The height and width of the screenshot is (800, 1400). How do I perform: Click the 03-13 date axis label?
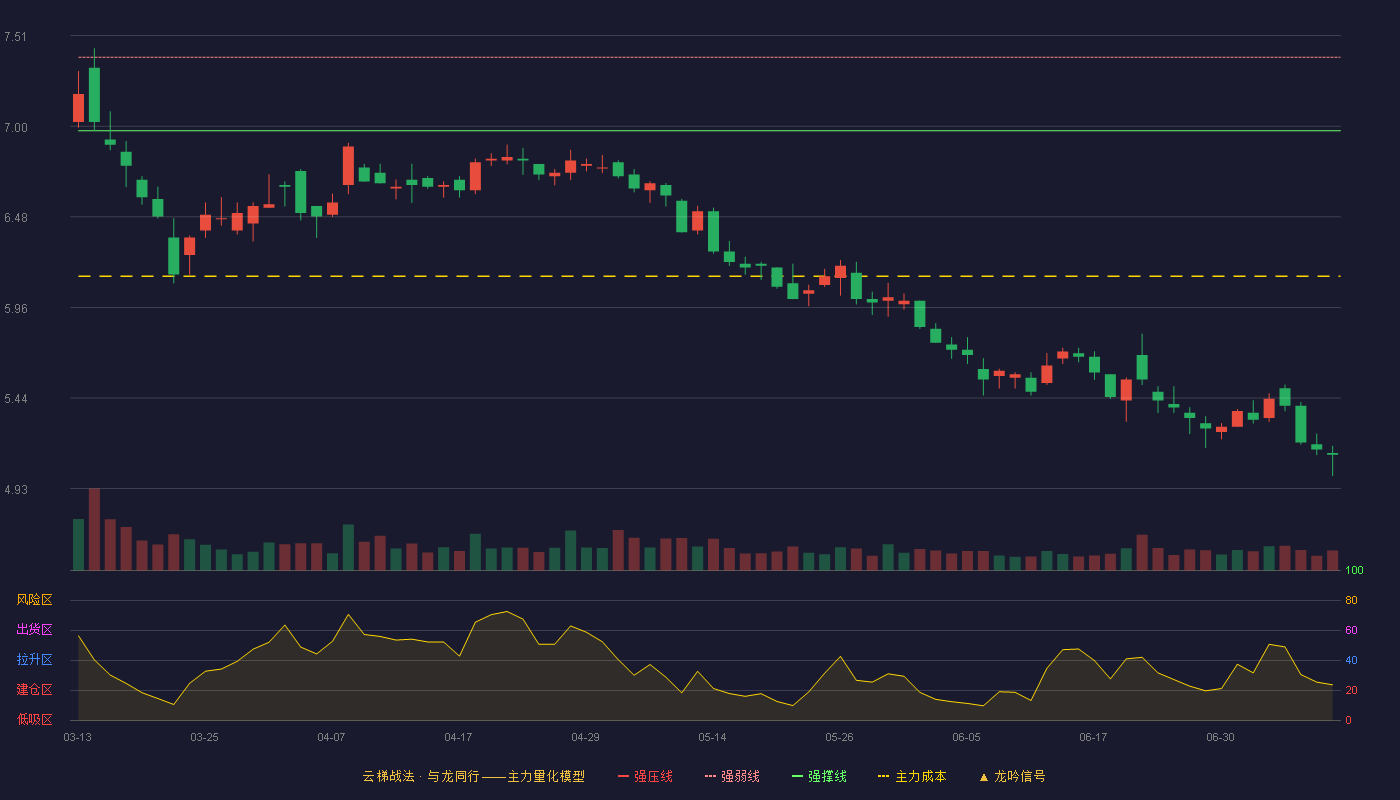click(x=77, y=737)
